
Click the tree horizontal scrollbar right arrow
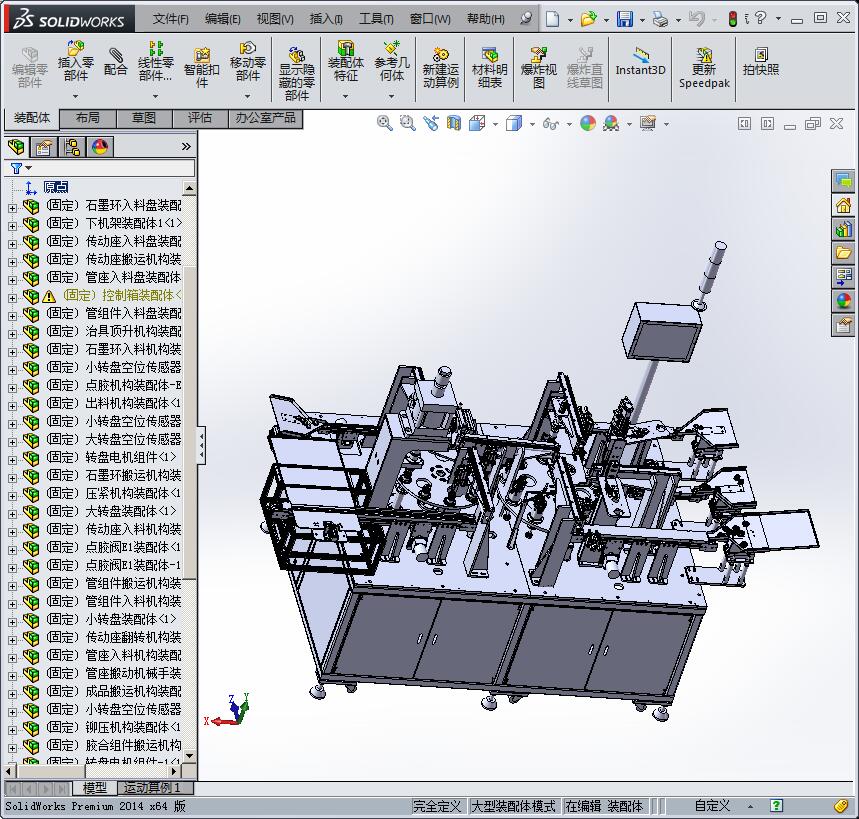pyautogui.click(x=174, y=771)
